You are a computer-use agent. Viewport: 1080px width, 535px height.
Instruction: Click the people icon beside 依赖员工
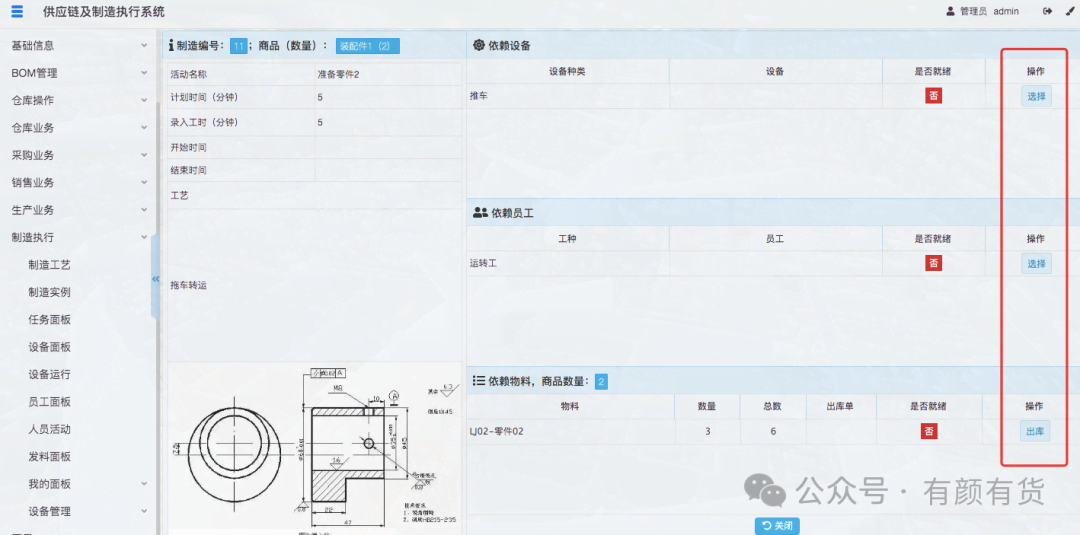(x=480, y=213)
